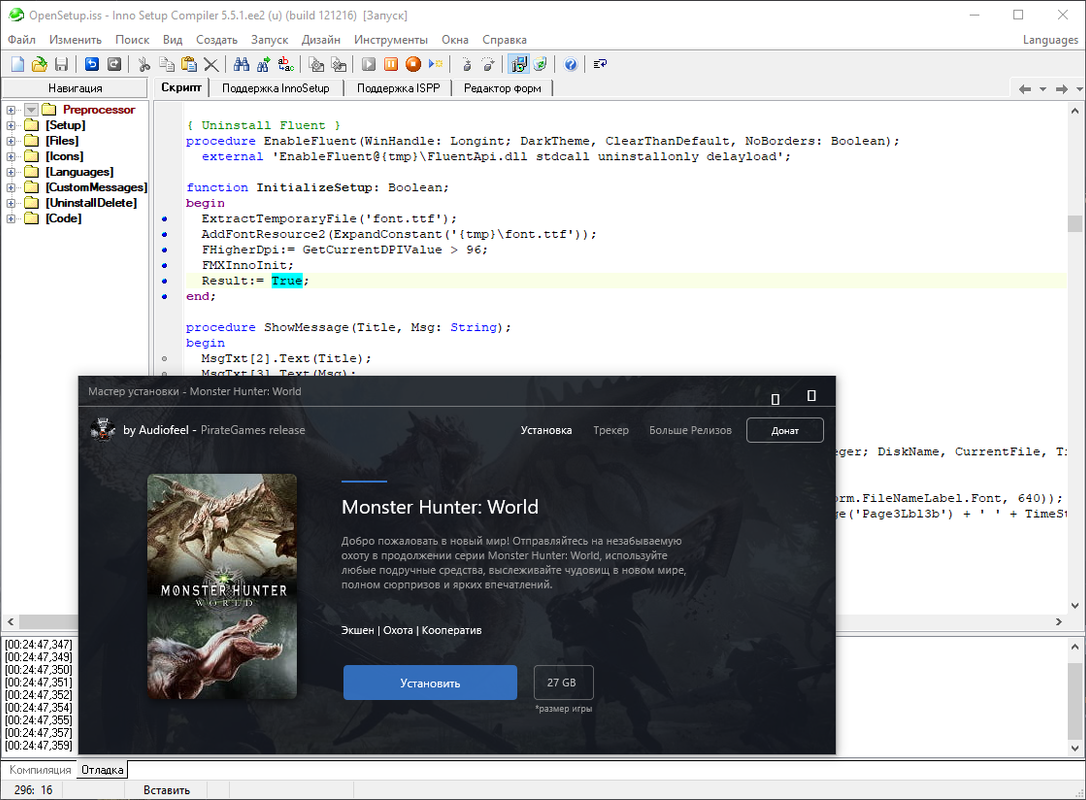
Task: Navigate back with the left tab arrow
Action: (x=1025, y=89)
